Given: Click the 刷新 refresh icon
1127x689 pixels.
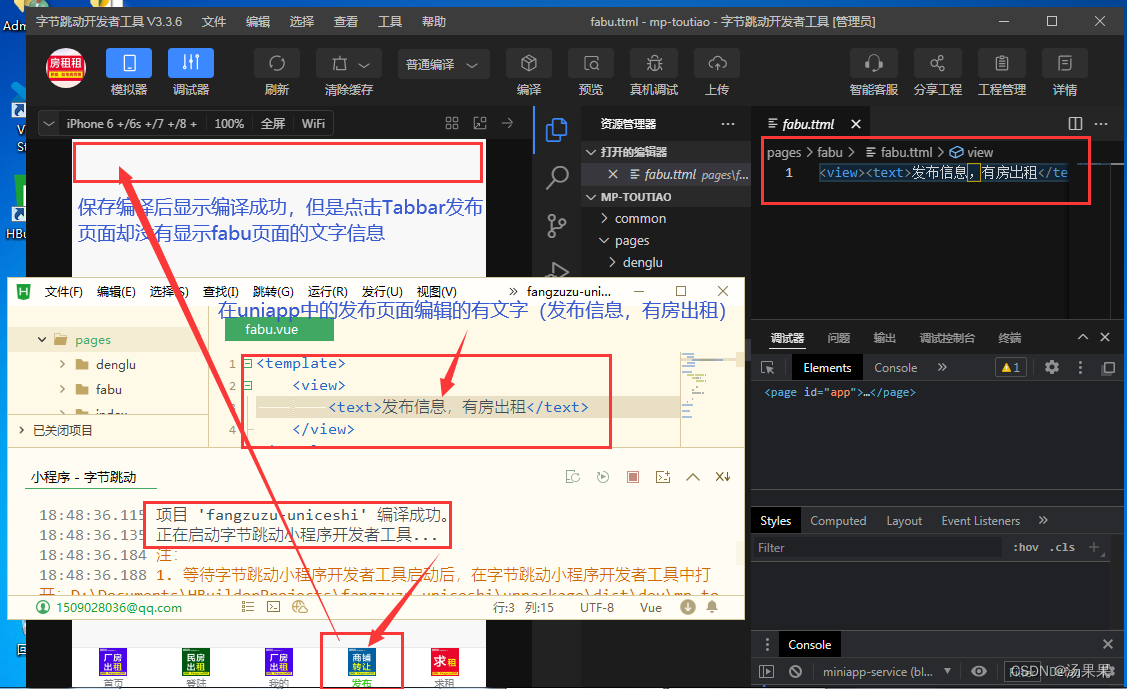Looking at the screenshot, I should pos(277,63).
